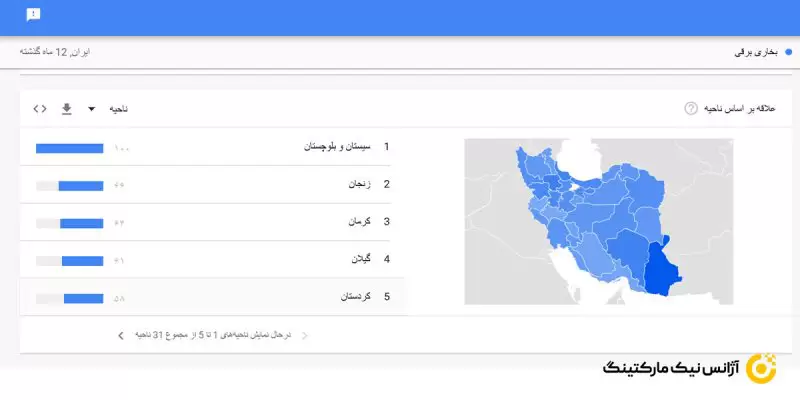800x400 pixels.
Task: Go to the next page of regions
Action: point(121,335)
